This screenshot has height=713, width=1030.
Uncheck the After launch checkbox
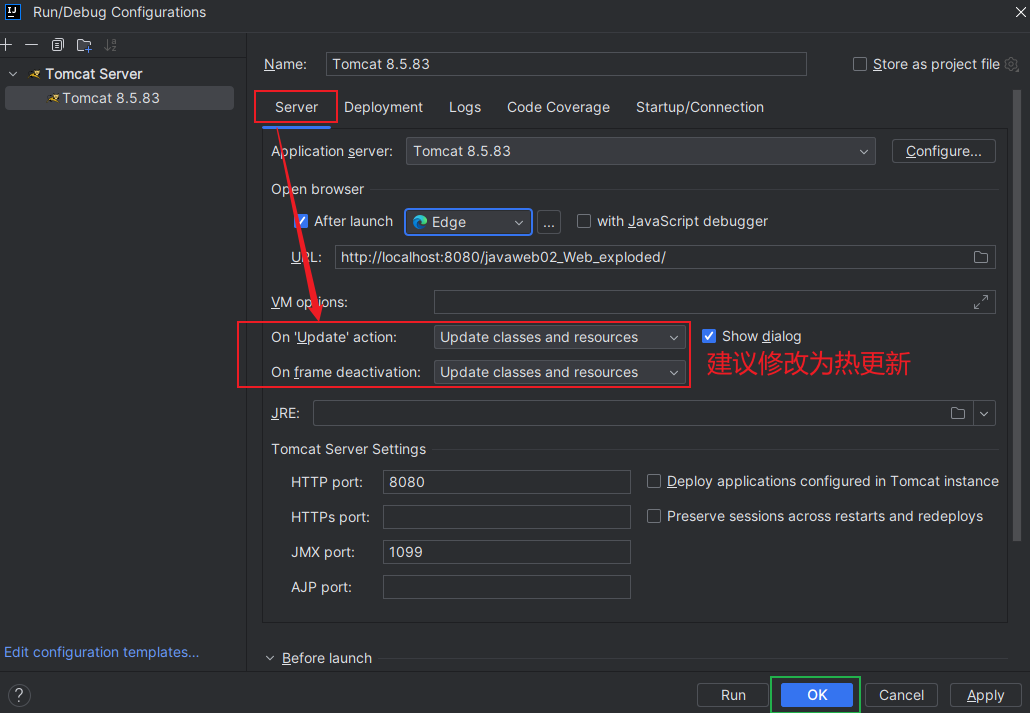tap(301, 221)
